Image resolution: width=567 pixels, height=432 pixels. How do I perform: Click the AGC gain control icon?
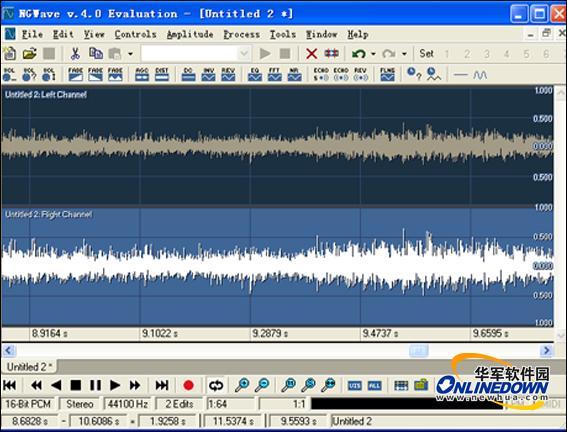142,74
